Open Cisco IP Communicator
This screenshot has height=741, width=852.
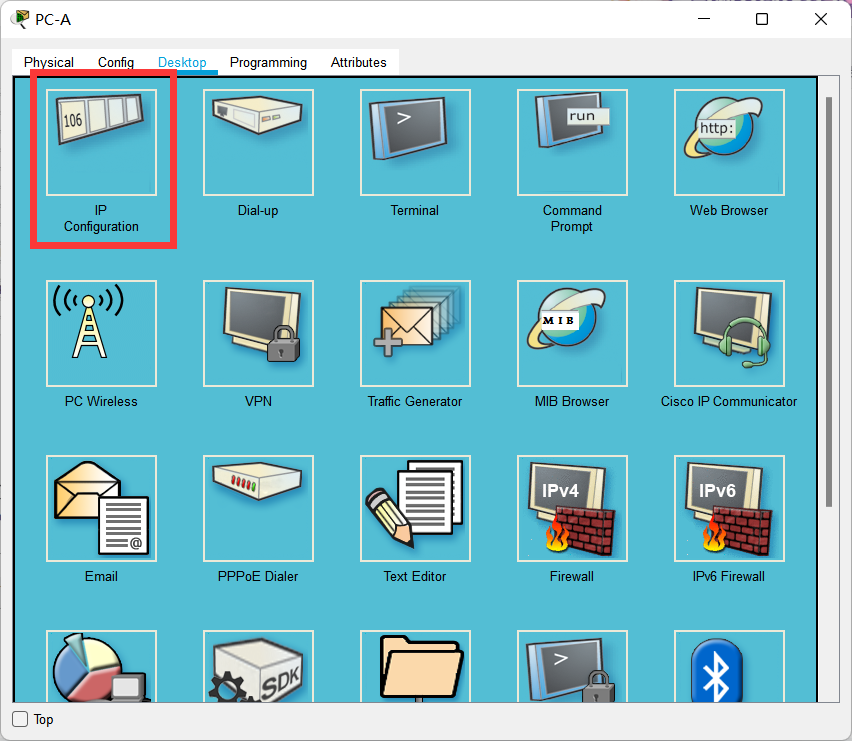pyautogui.click(x=730, y=334)
